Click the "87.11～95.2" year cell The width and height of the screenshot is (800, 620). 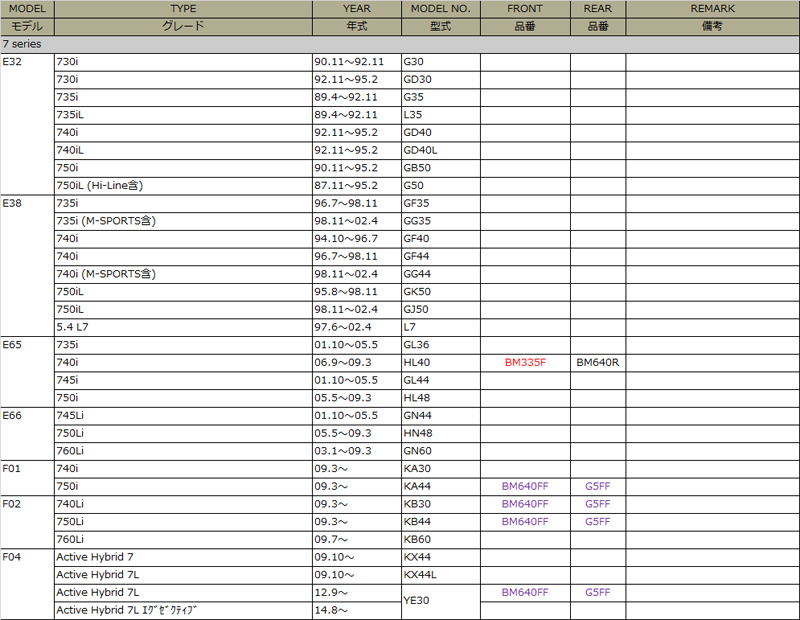tap(357, 186)
